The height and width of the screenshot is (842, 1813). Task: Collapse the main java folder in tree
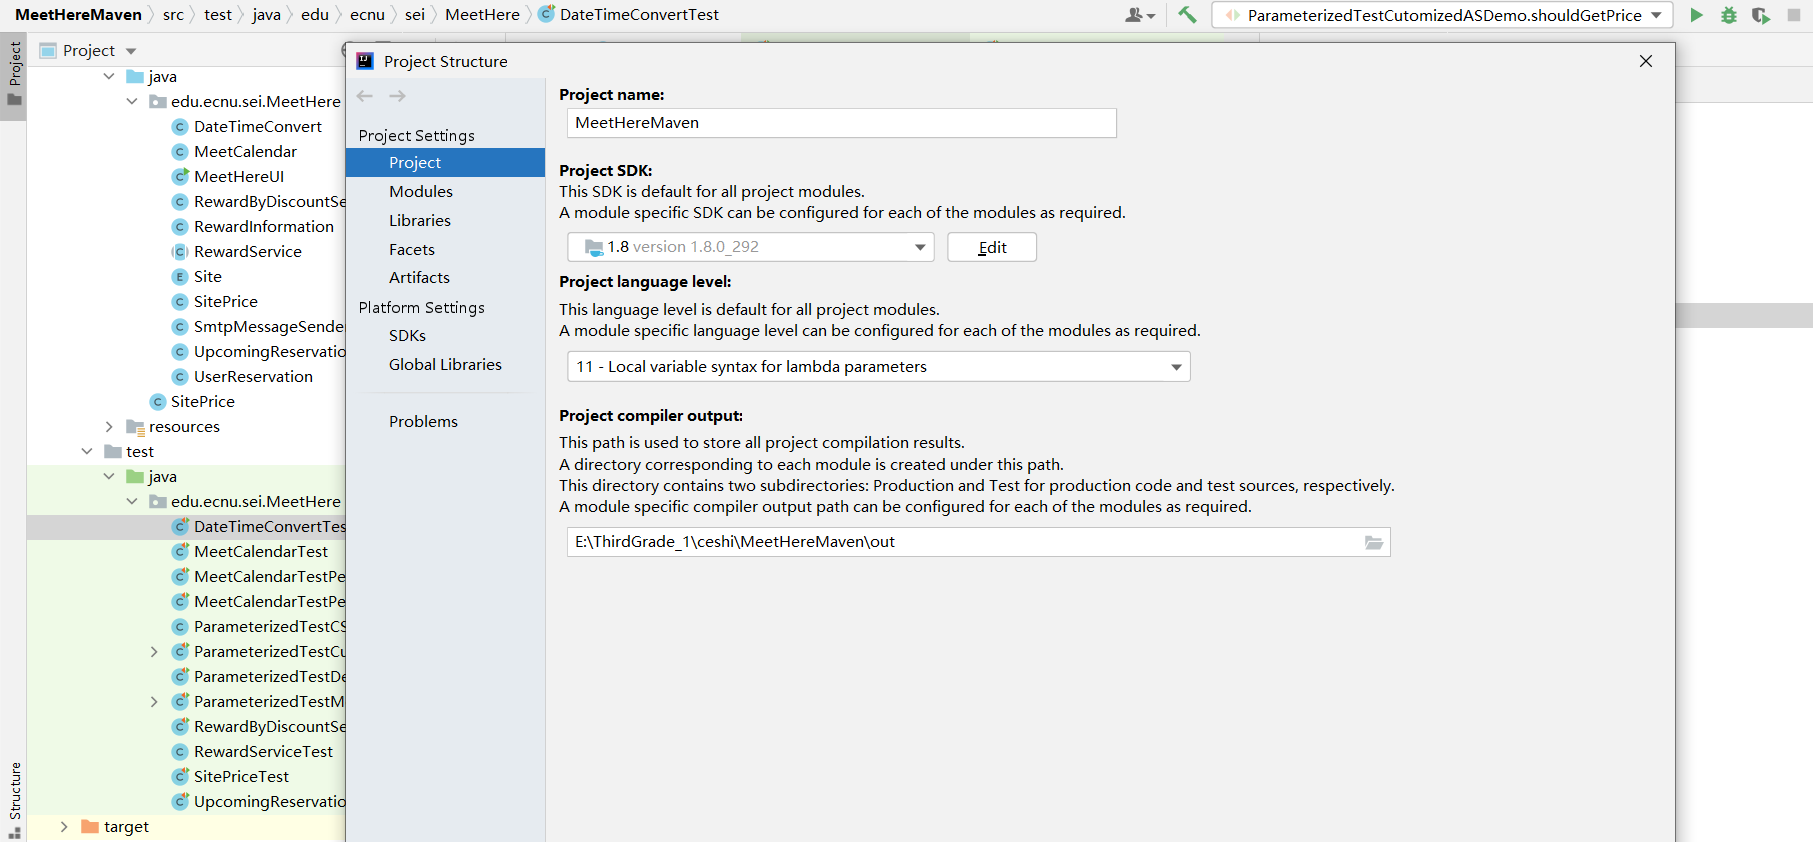(109, 76)
